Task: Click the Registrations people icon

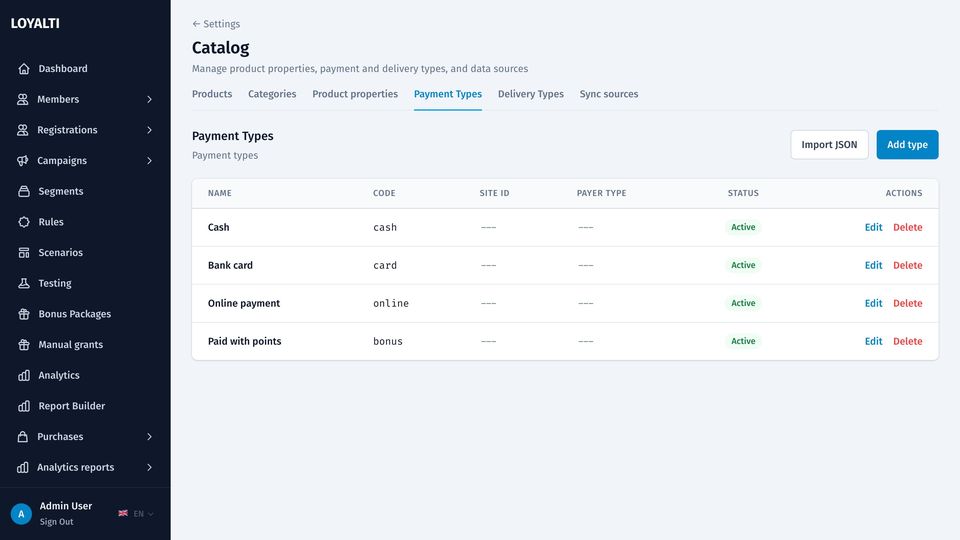Action: pyautogui.click(x=23, y=130)
